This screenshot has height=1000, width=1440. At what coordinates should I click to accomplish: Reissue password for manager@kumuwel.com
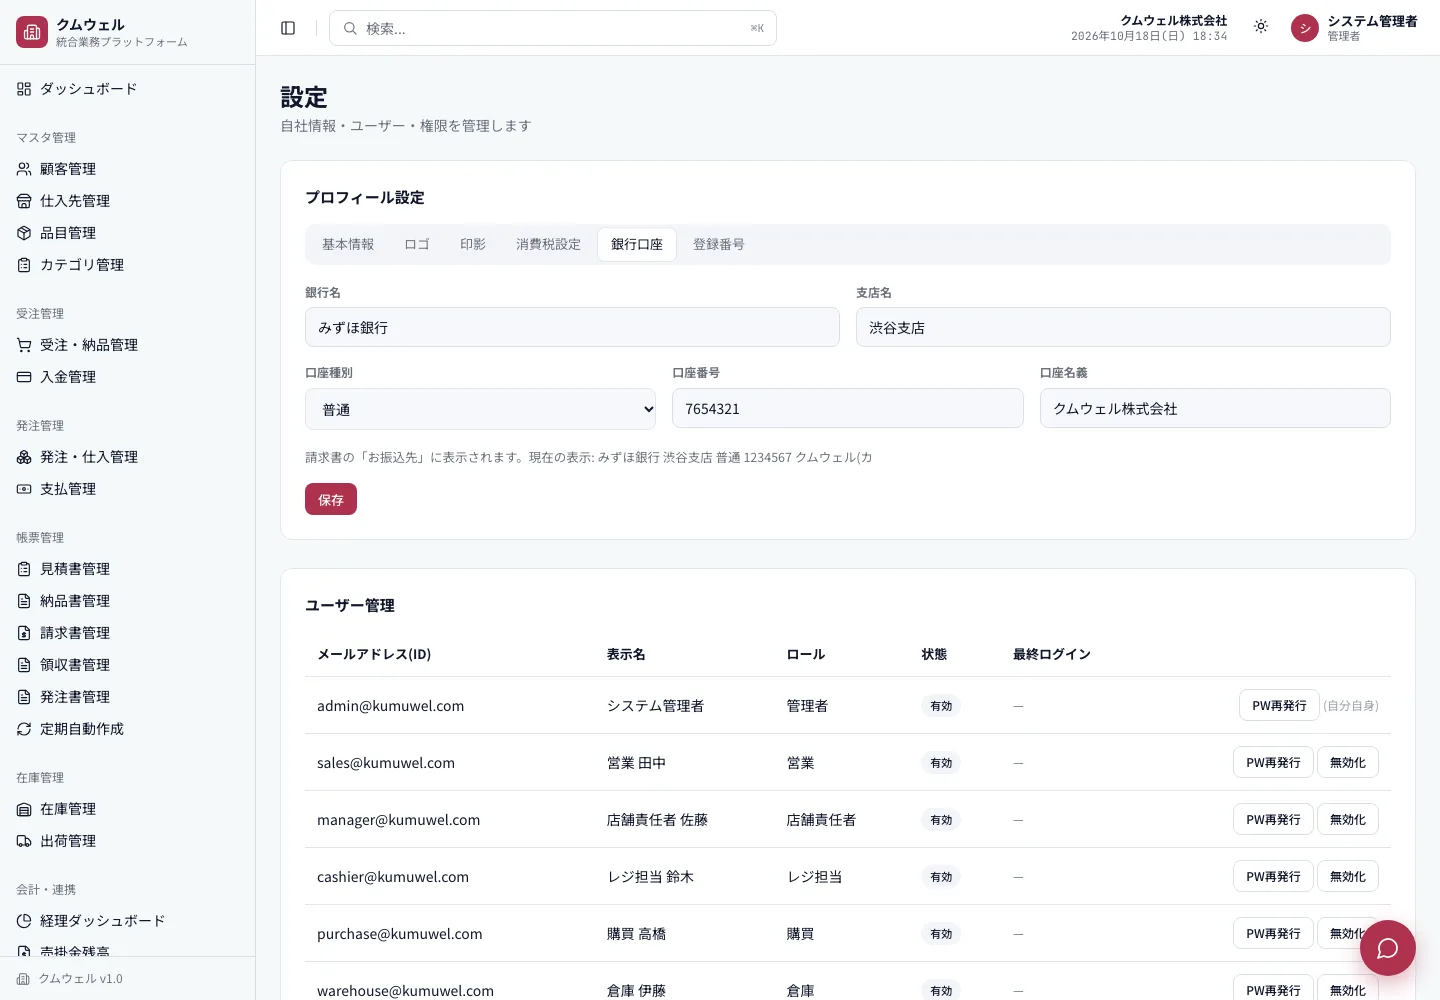pos(1273,820)
